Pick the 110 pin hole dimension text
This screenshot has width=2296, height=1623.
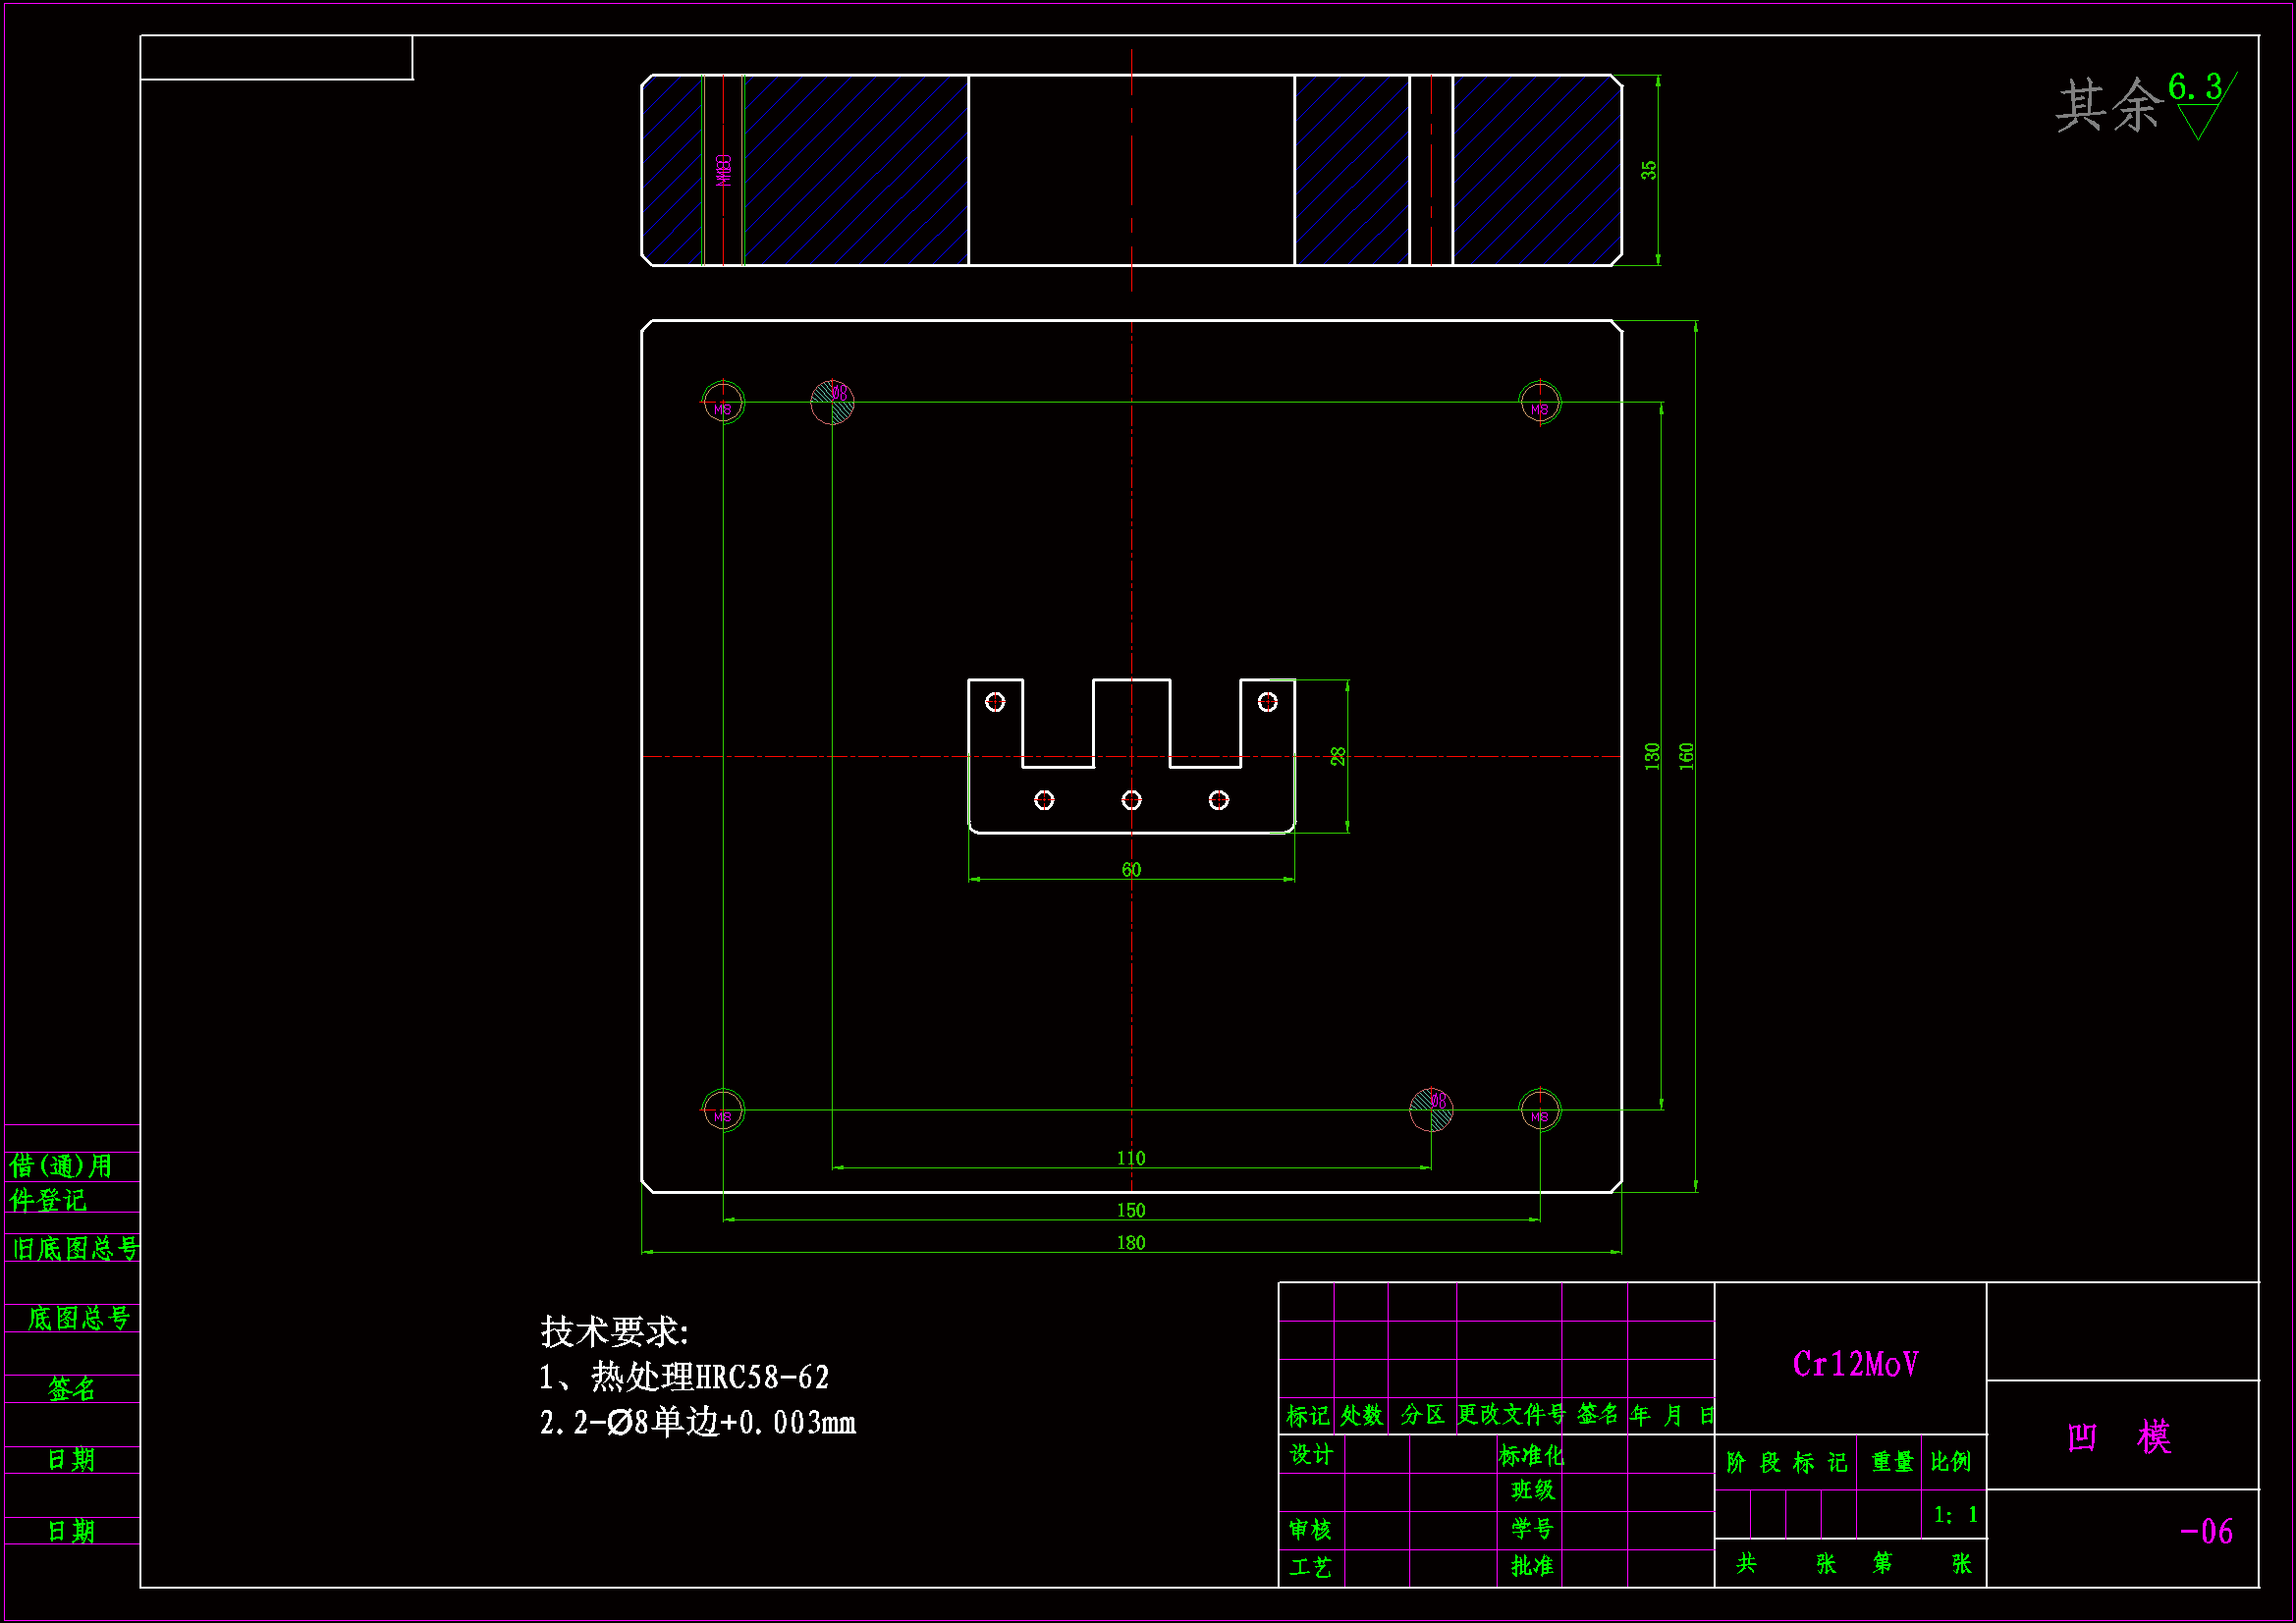coord(1130,1158)
